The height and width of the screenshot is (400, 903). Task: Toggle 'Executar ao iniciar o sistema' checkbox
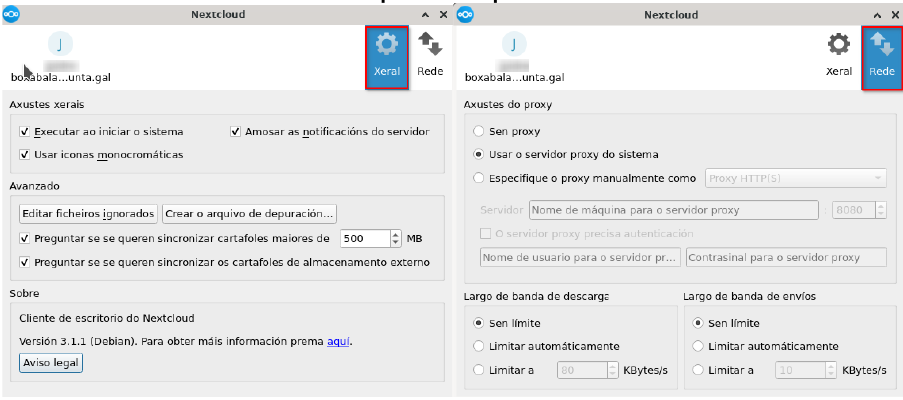(25, 132)
